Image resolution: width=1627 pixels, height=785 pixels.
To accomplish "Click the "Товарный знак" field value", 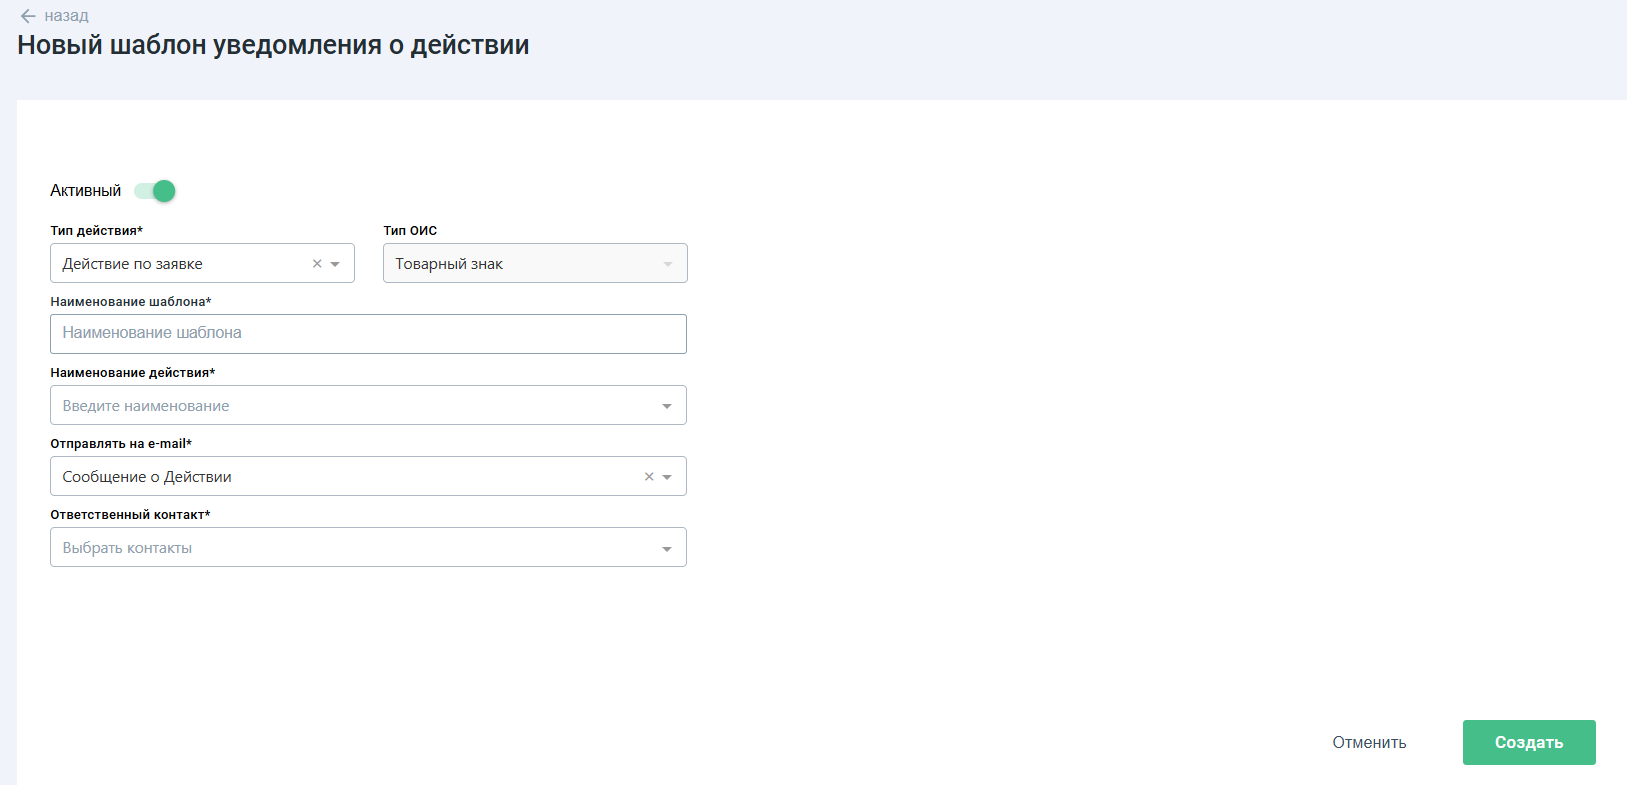I will pos(449,264).
